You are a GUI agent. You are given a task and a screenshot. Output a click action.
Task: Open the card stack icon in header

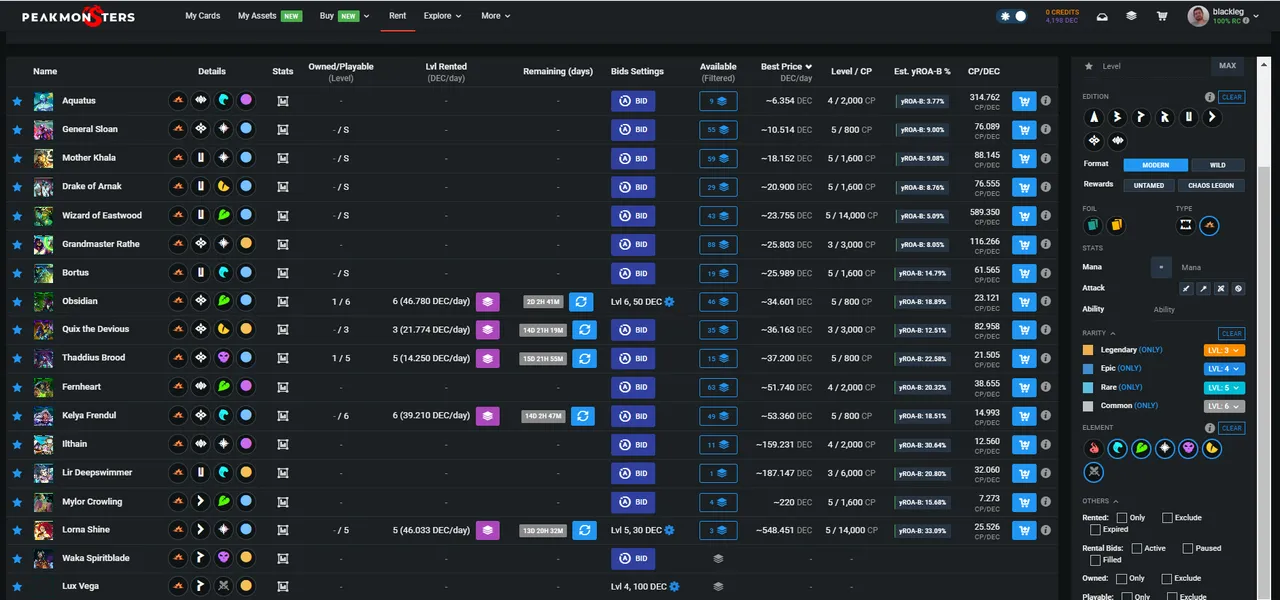(x=1131, y=16)
